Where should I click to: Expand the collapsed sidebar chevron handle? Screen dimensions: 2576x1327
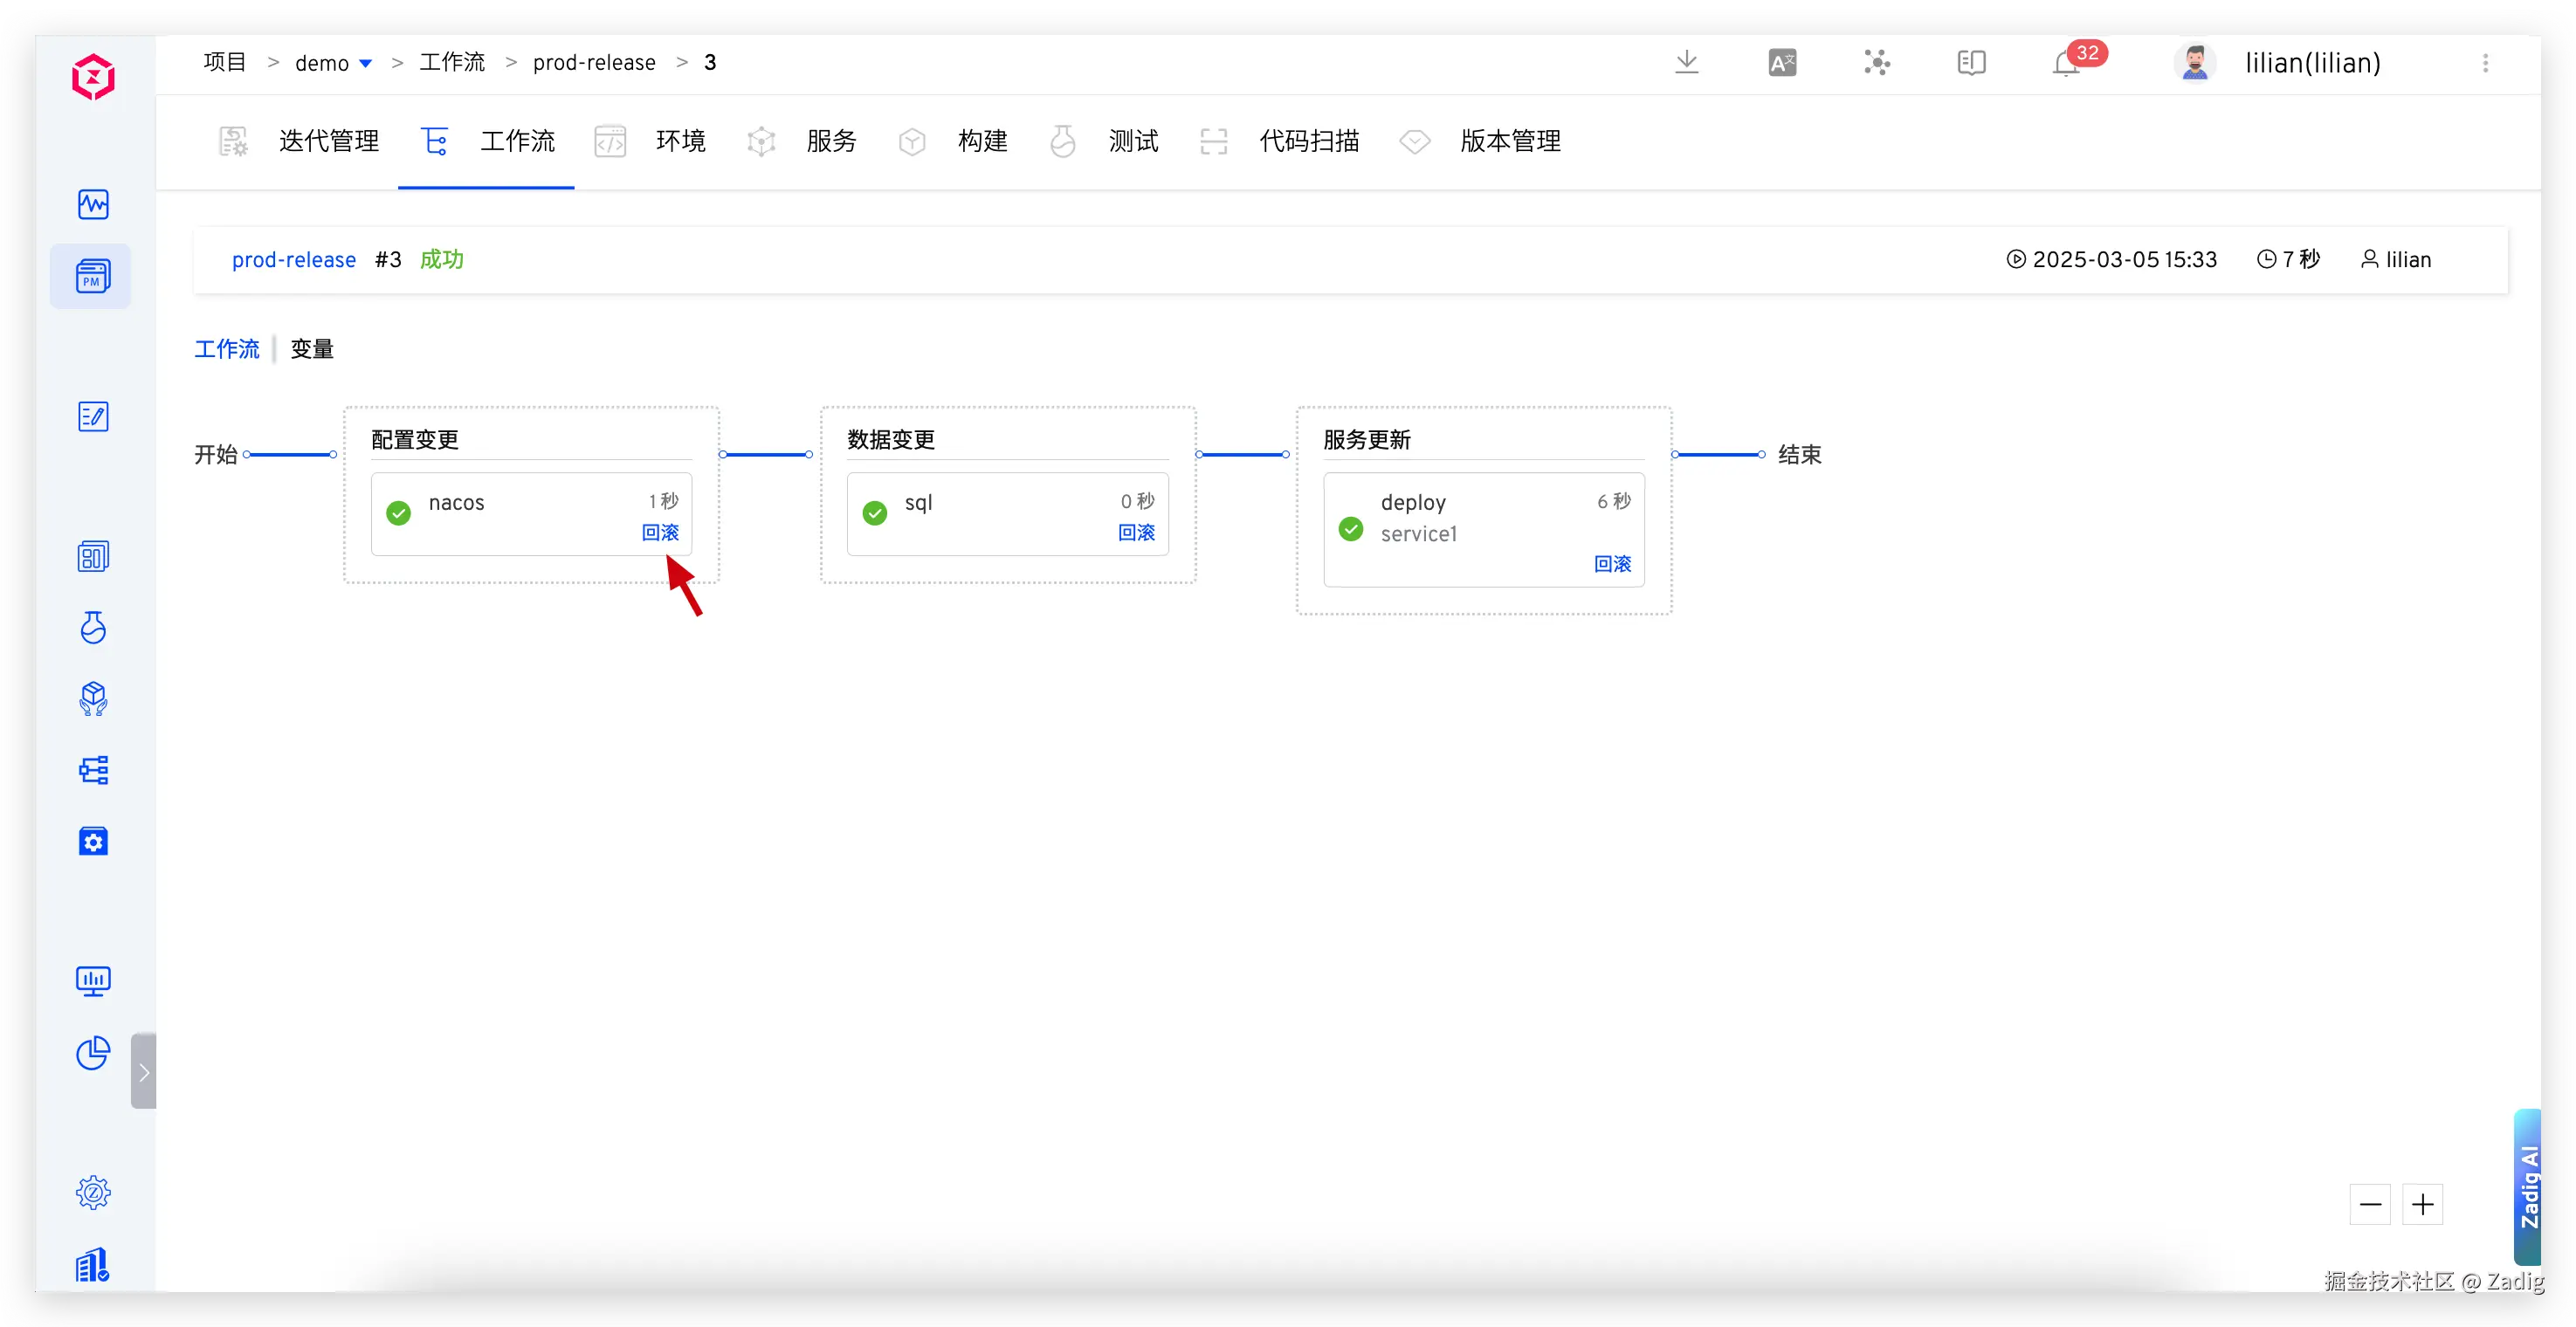pyautogui.click(x=144, y=1071)
